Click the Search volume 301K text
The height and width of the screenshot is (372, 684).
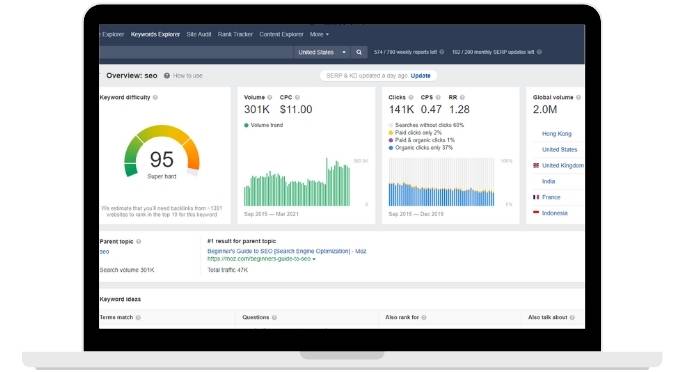pyautogui.click(x=127, y=270)
